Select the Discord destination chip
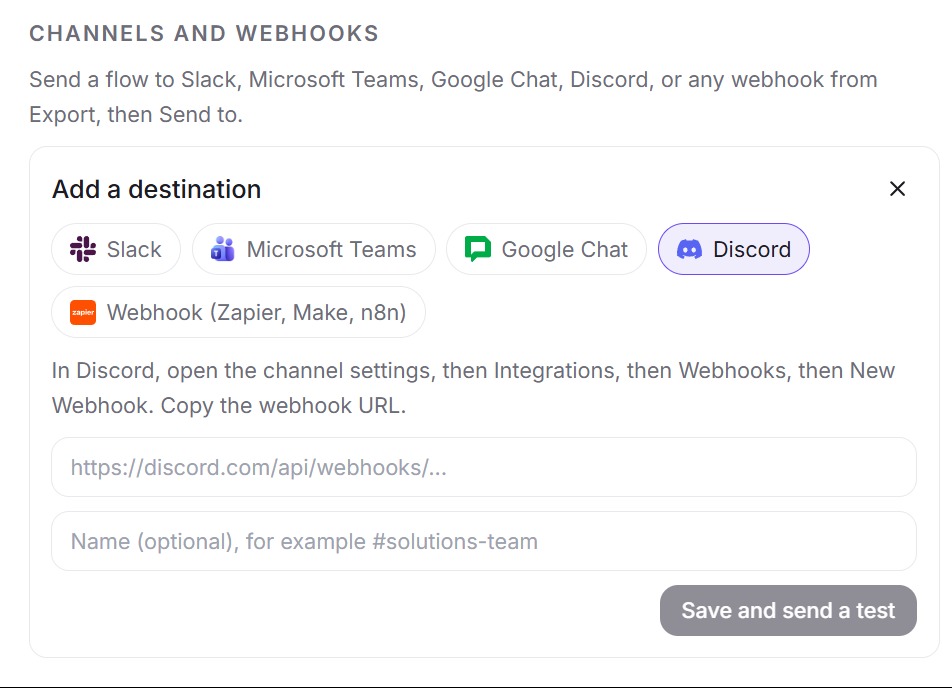Screen dimensions: 952x688 pos(733,249)
